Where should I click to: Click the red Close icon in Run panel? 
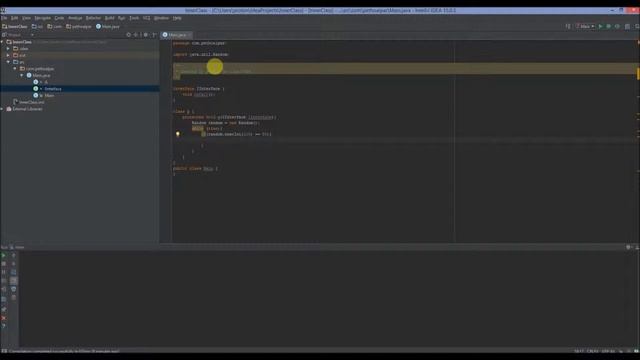click(4, 318)
